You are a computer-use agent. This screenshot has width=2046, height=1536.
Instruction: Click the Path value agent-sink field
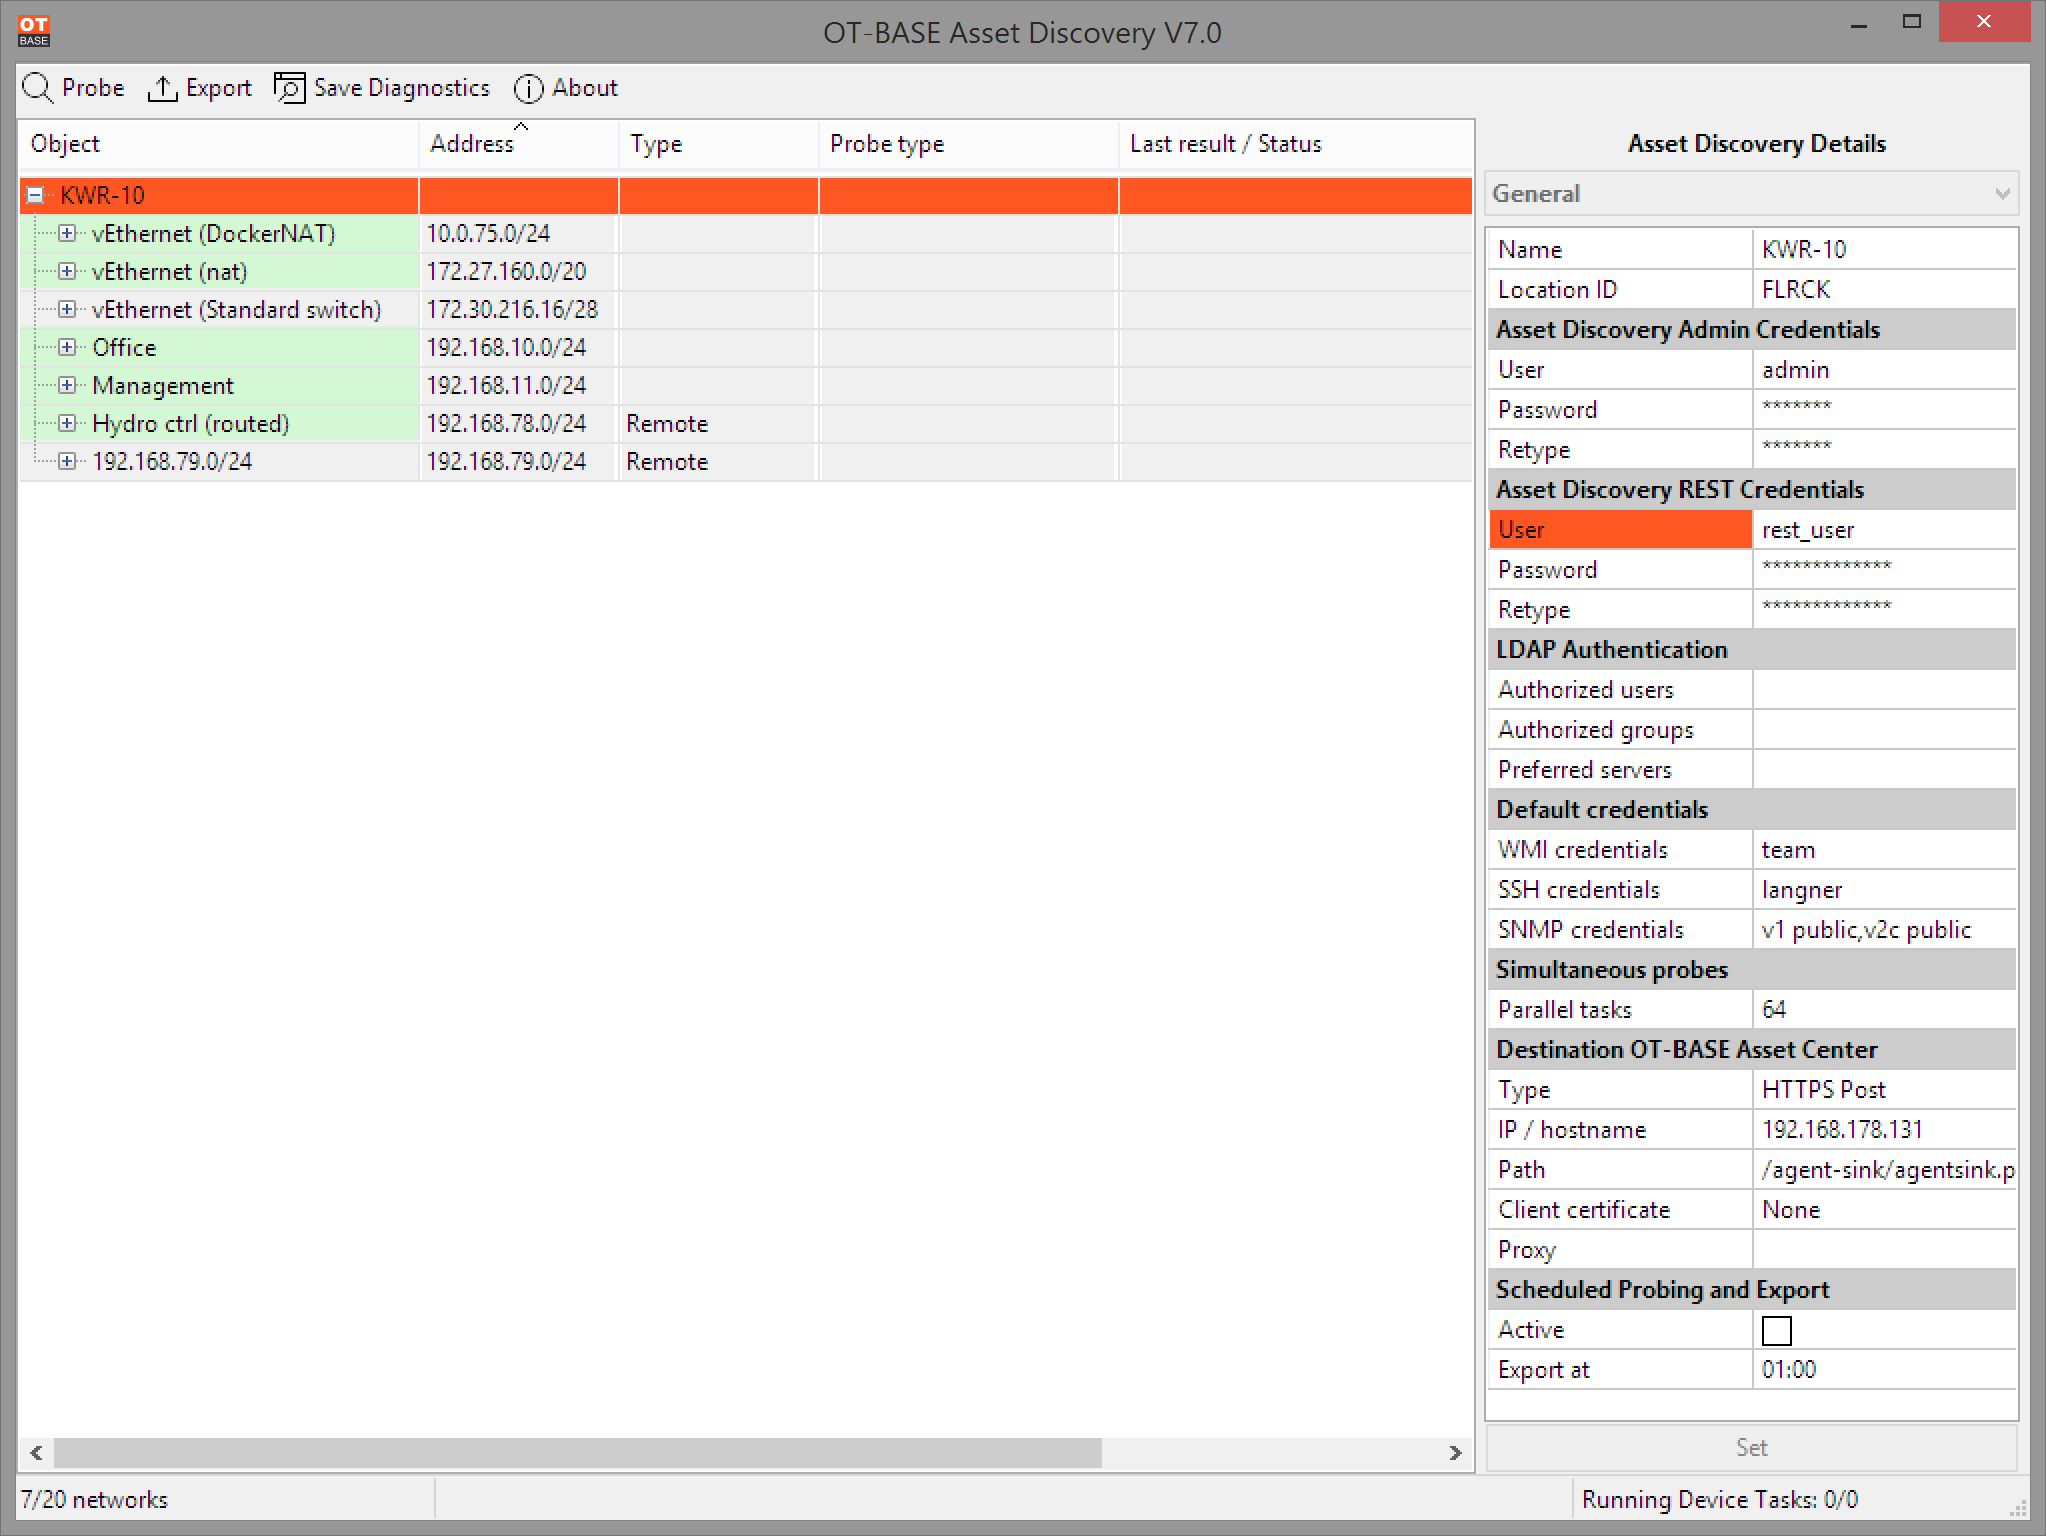coord(1884,1169)
